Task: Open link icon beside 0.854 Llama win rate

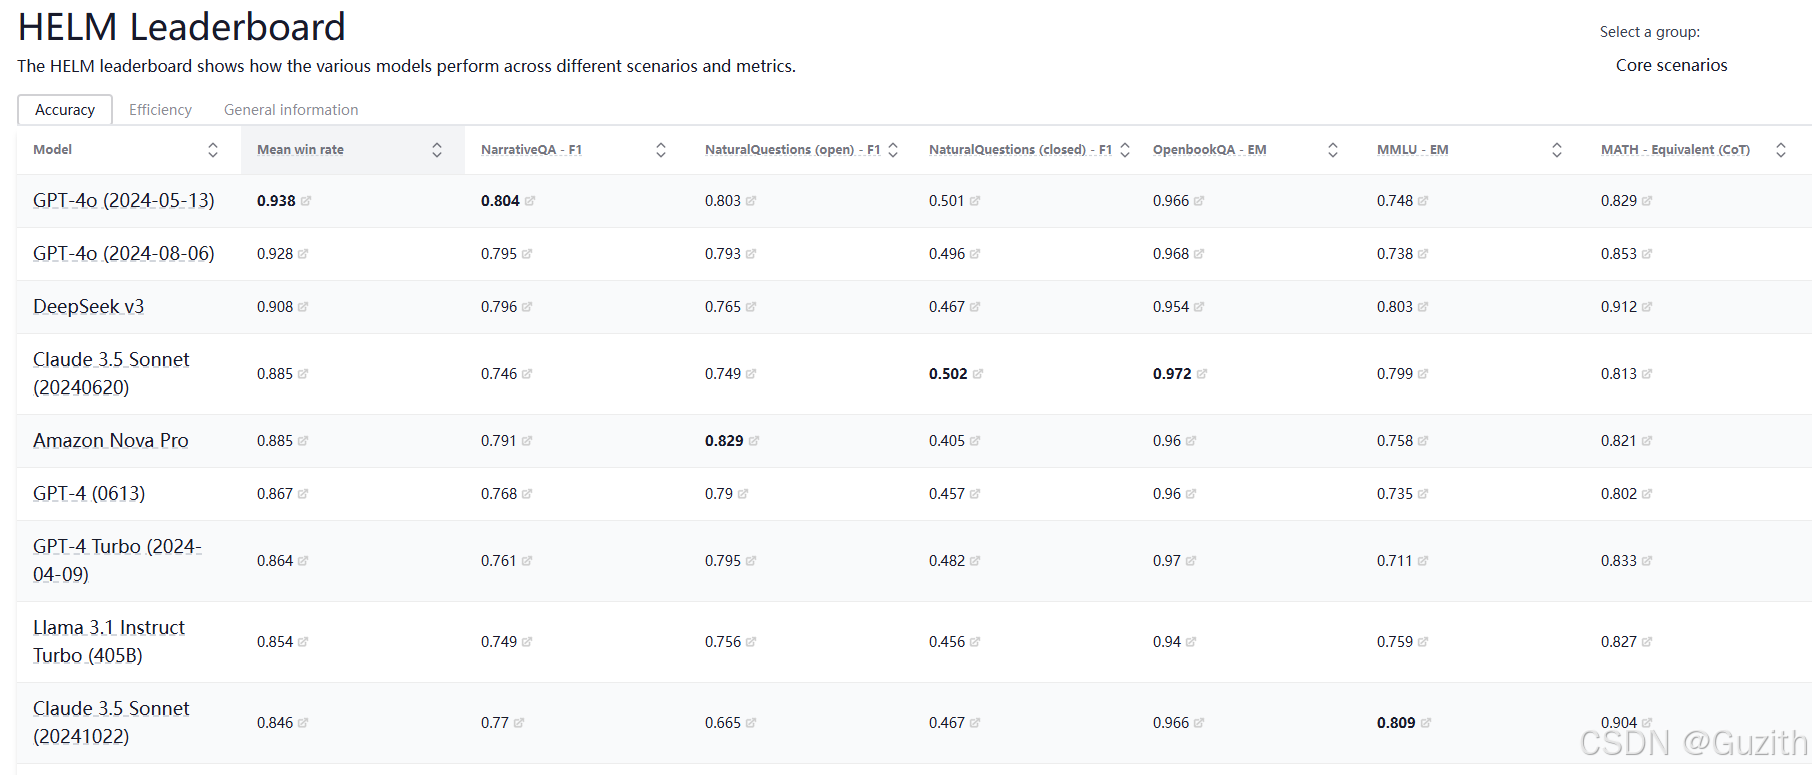Action: (303, 642)
